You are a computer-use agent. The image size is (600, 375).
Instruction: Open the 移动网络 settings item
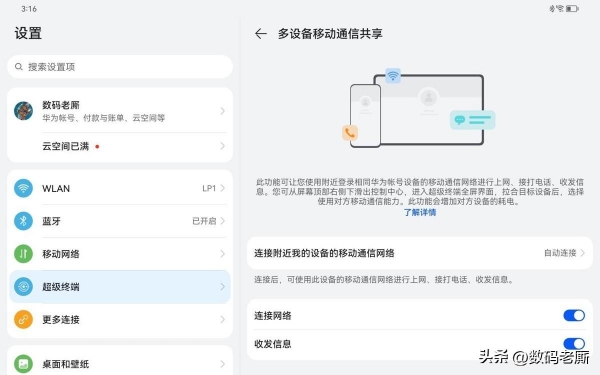pos(120,254)
